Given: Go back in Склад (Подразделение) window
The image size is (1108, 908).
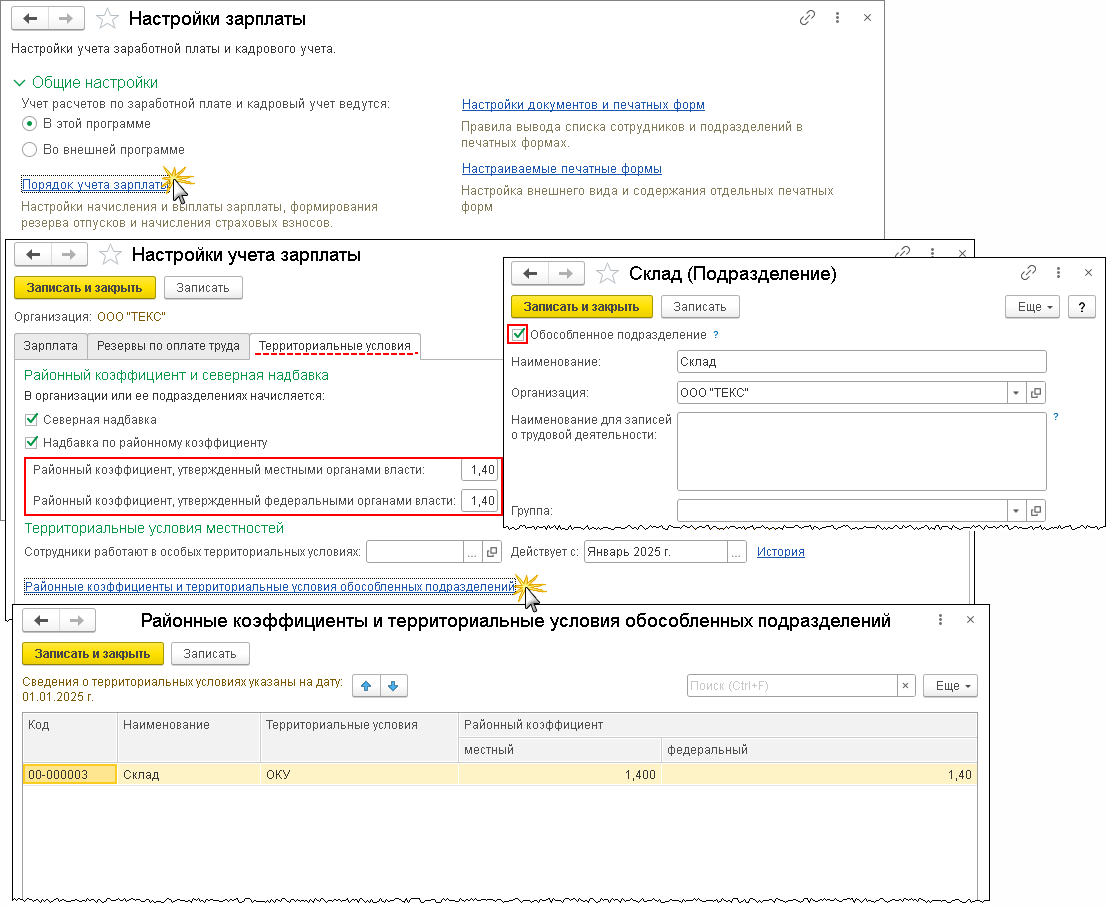Looking at the screenshot, I should coord(530,273).
